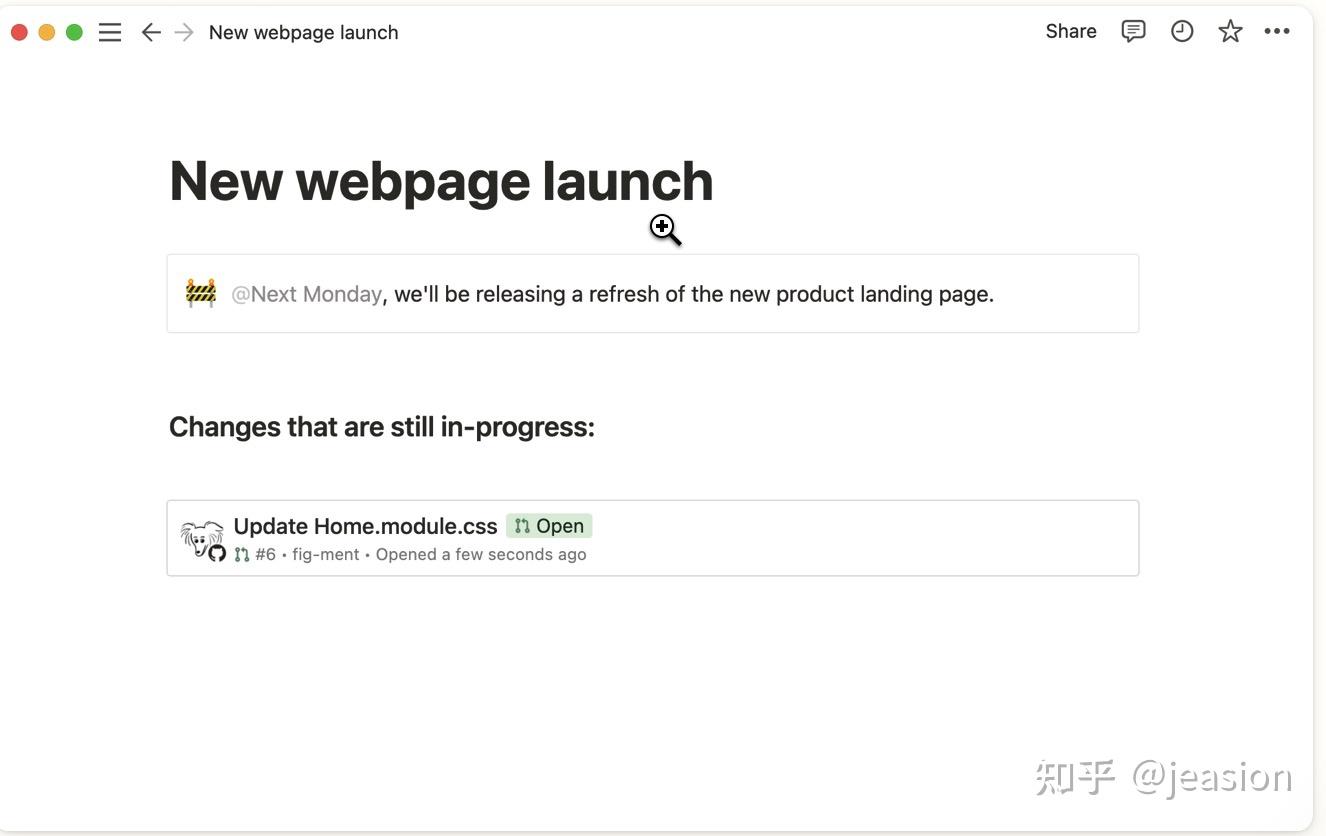Open the sidebar hamburger menu
This screenshot has height=836, width=1326.
[x=110, y=33]
